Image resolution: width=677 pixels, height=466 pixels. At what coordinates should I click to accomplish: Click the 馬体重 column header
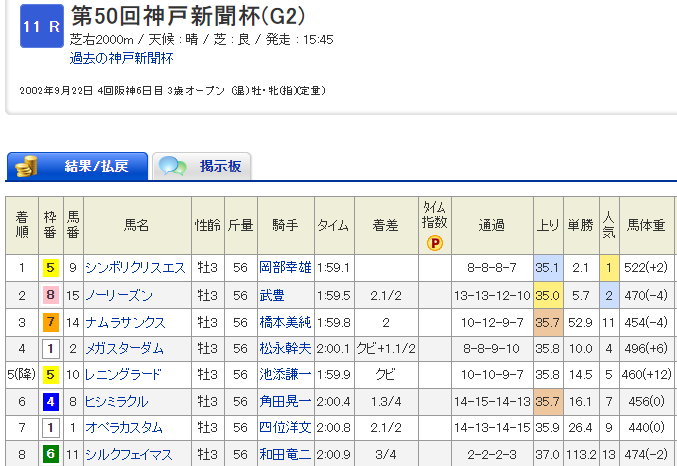pyautogui.click(x=647, y=225)
